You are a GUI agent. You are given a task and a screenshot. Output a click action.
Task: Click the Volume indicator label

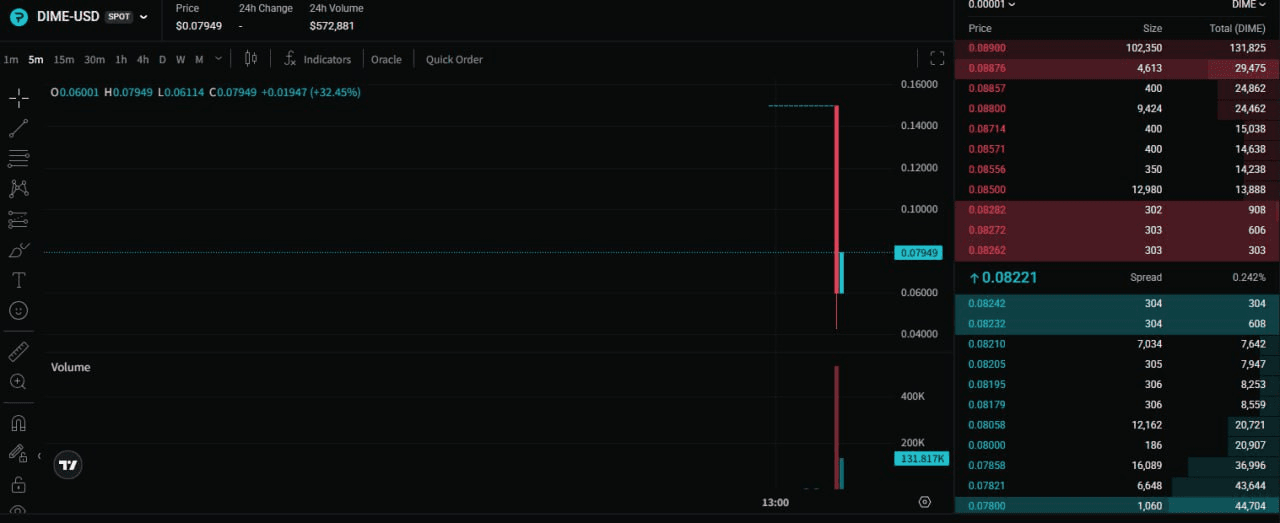click(x=71, y=367)
